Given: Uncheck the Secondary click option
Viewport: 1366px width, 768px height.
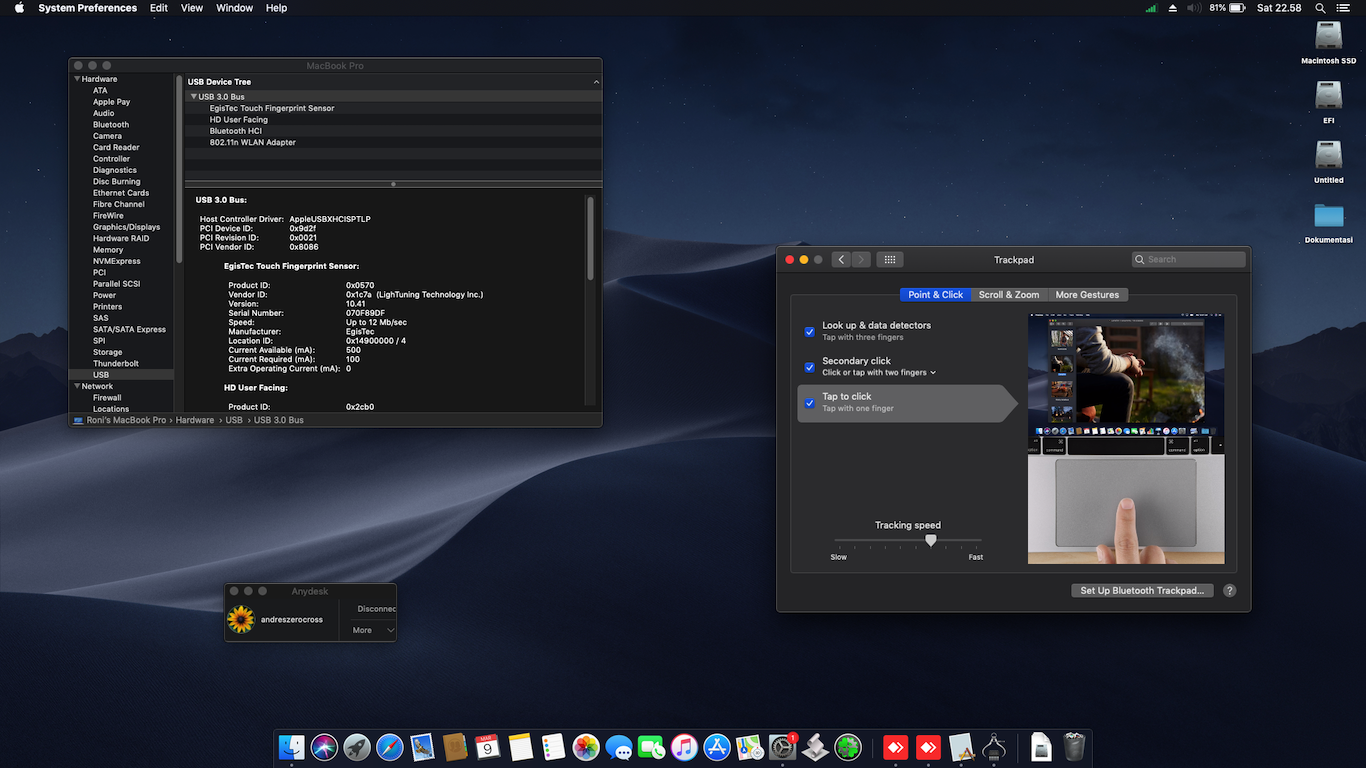Looking at the screenshot, I should tap(810, 367).
